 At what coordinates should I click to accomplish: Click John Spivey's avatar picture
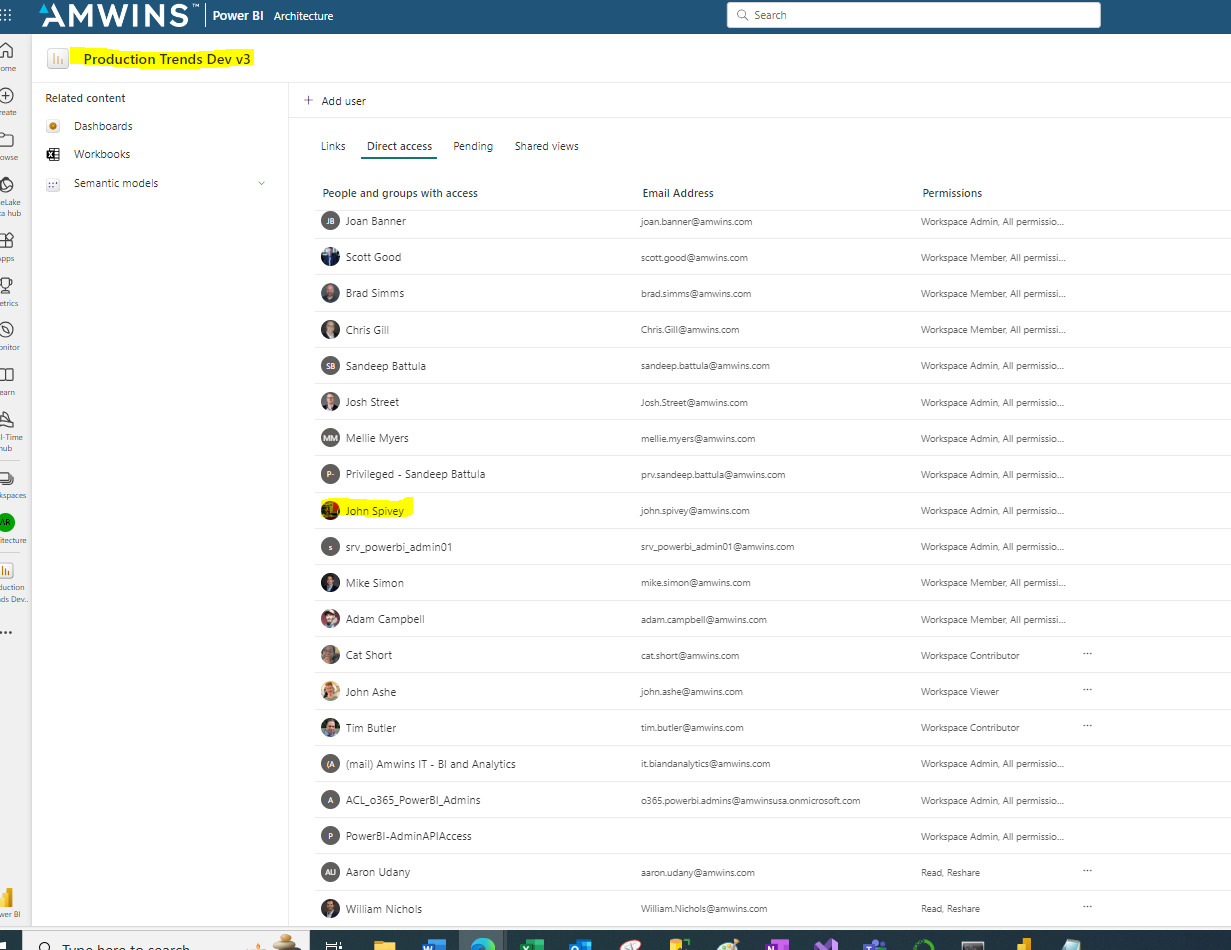click(330, 510)
